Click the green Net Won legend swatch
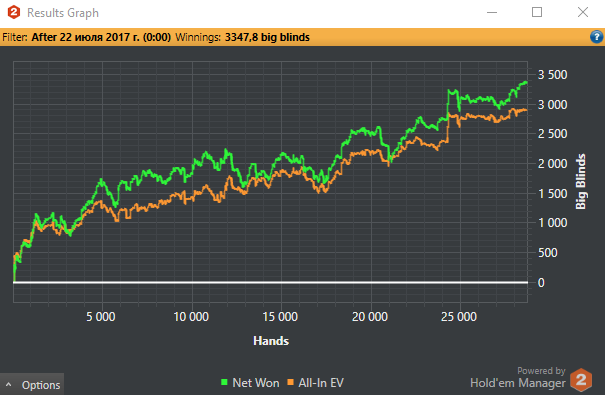 224,382
